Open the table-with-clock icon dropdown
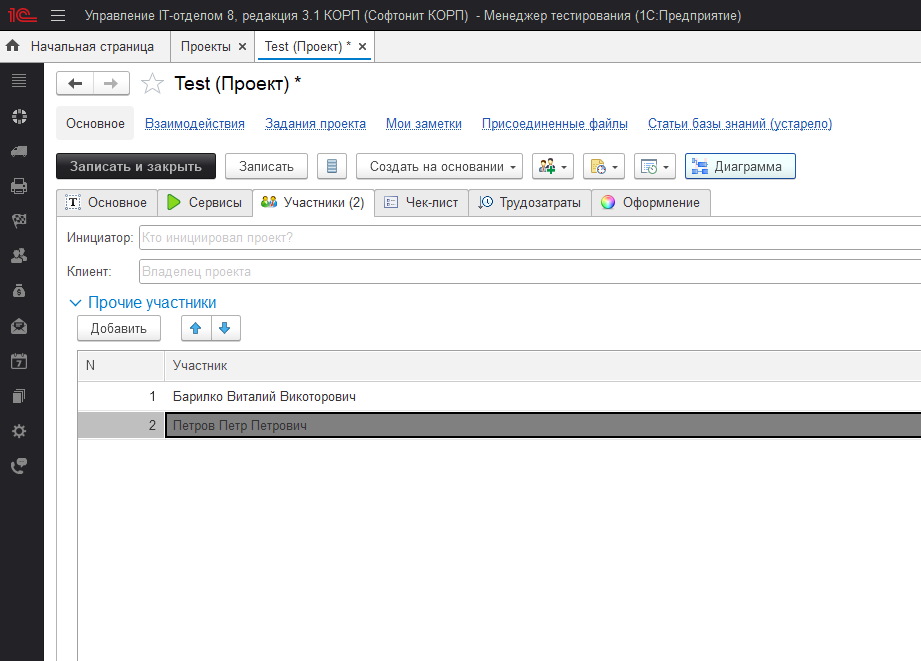The height and width of the screenshot is (661, 921). (654, 166)
